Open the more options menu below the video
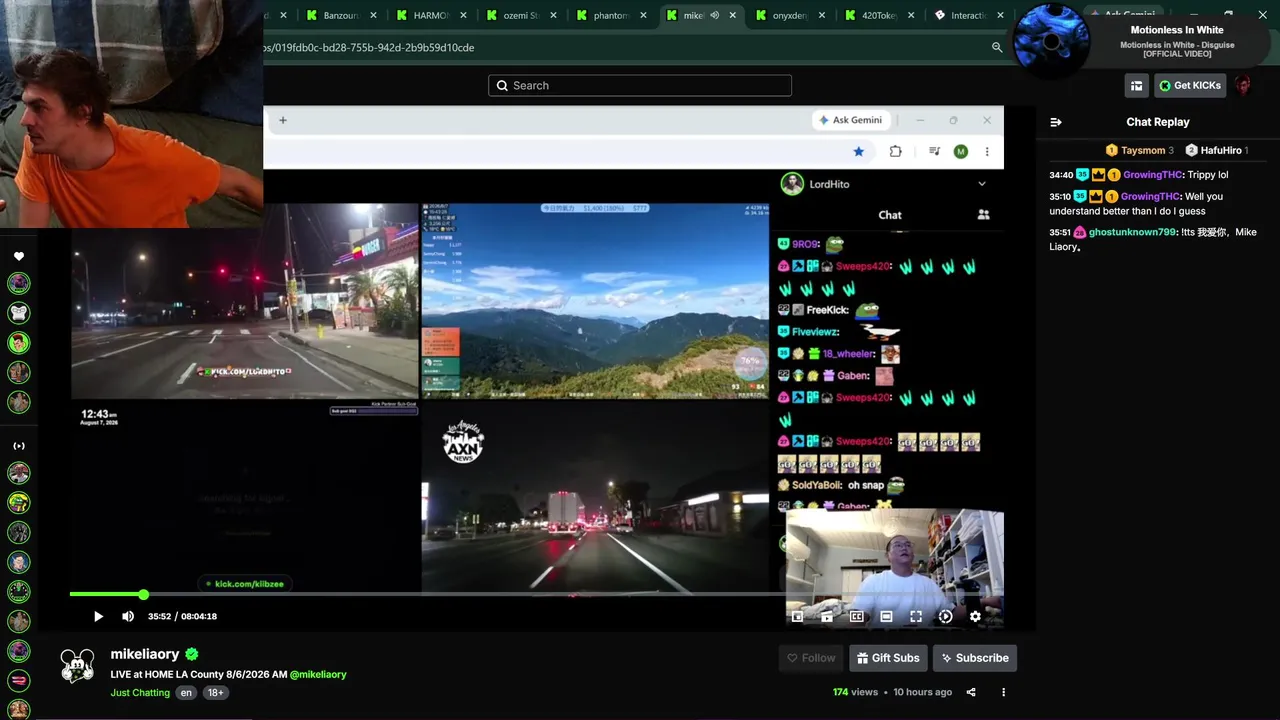The width and height of the screenshot is (1280, 720). coord(1003,692)
